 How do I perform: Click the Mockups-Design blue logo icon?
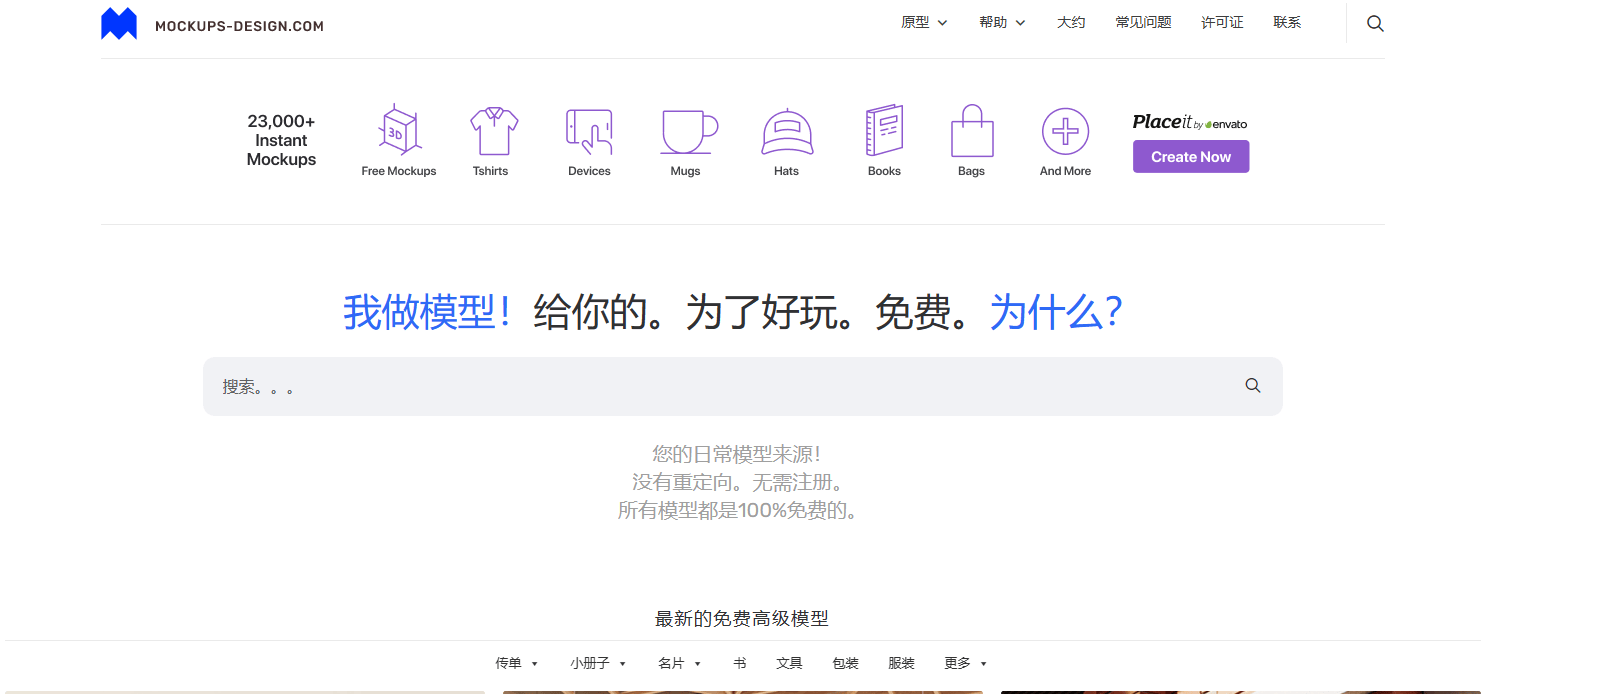[119, 24]
